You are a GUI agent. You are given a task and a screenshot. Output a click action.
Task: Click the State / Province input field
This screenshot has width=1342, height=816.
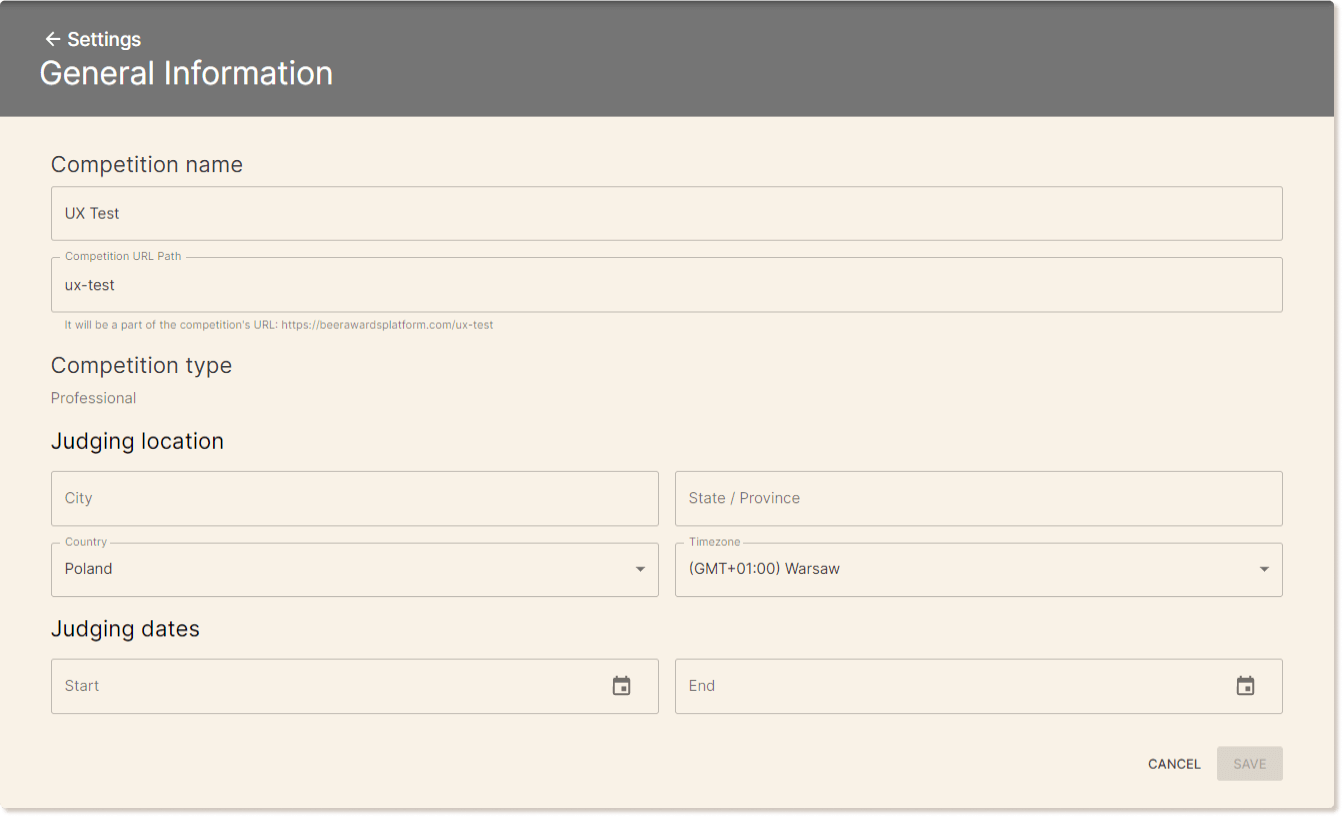978,498
